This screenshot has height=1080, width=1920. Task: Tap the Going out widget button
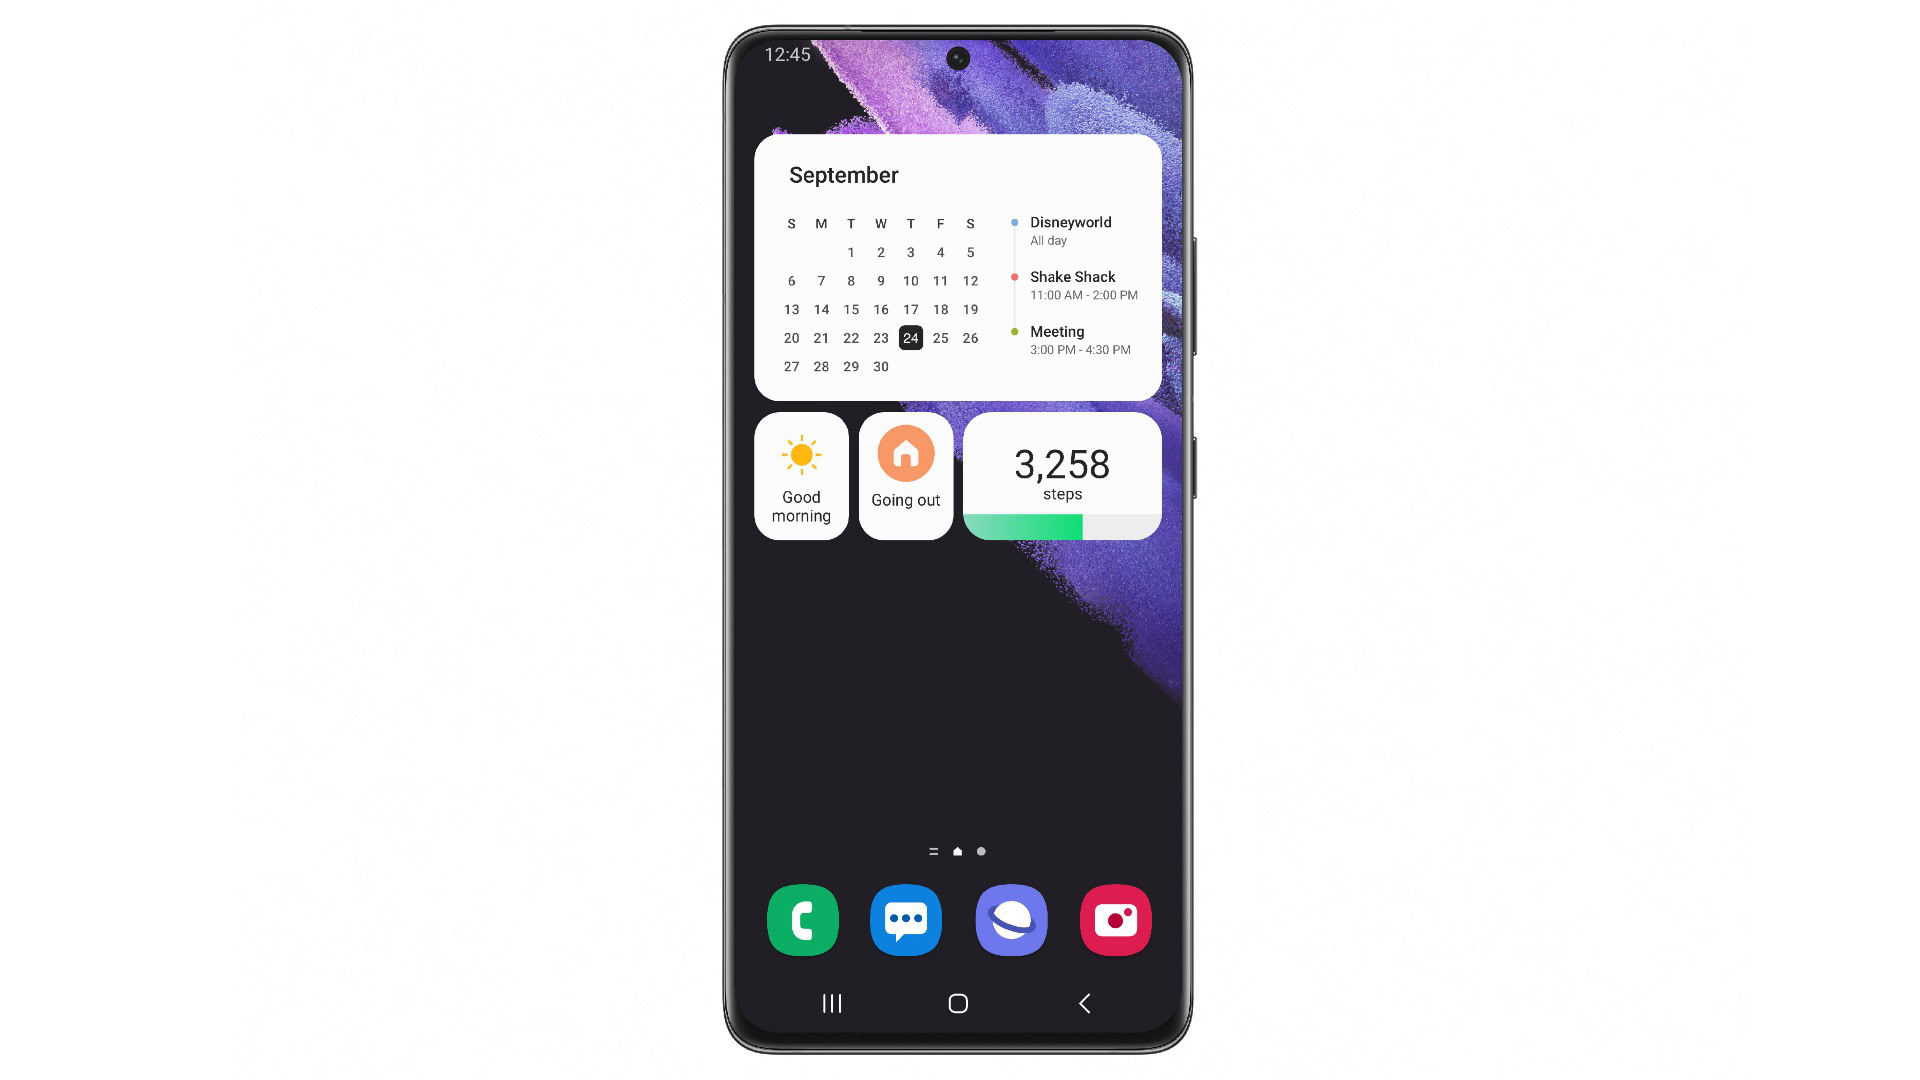(x=906, y=475)
